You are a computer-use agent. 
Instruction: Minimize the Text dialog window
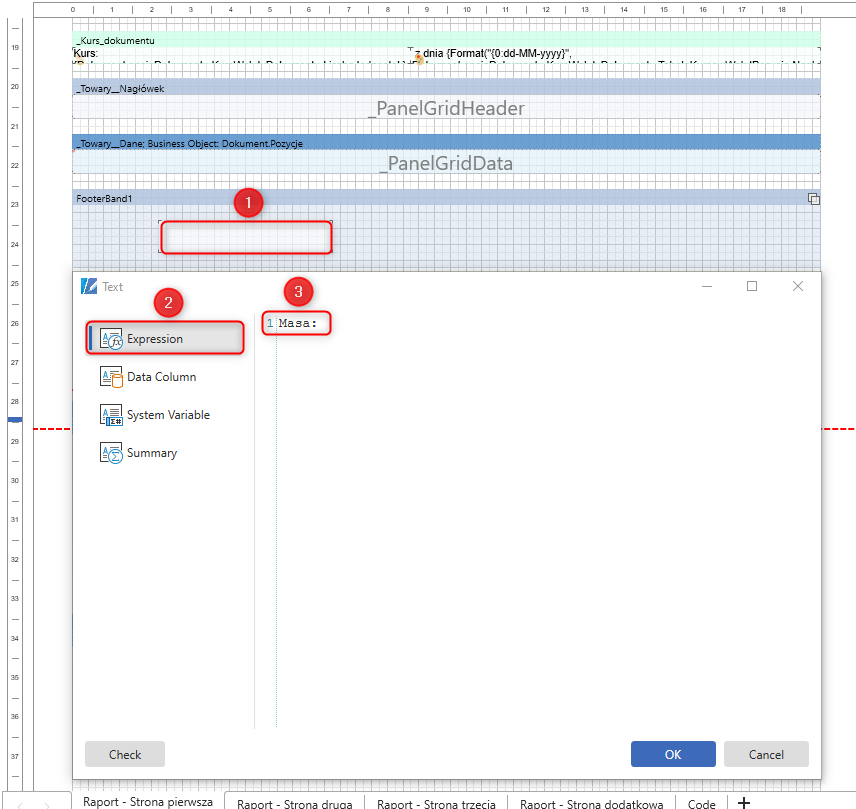[707, 286]
